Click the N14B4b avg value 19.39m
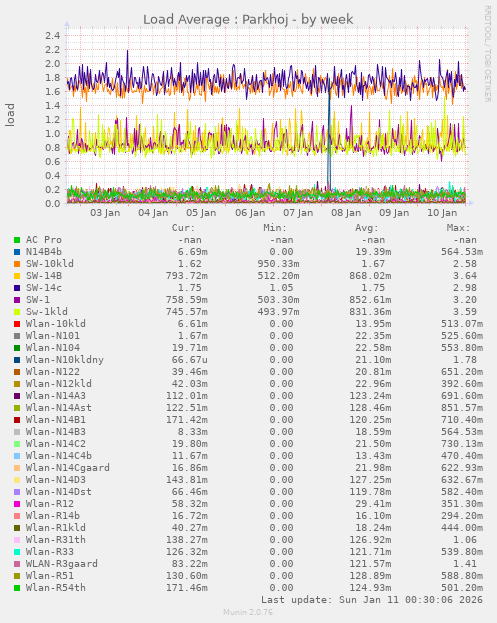This screenshot has width=497, height=623. click(373, 252)
